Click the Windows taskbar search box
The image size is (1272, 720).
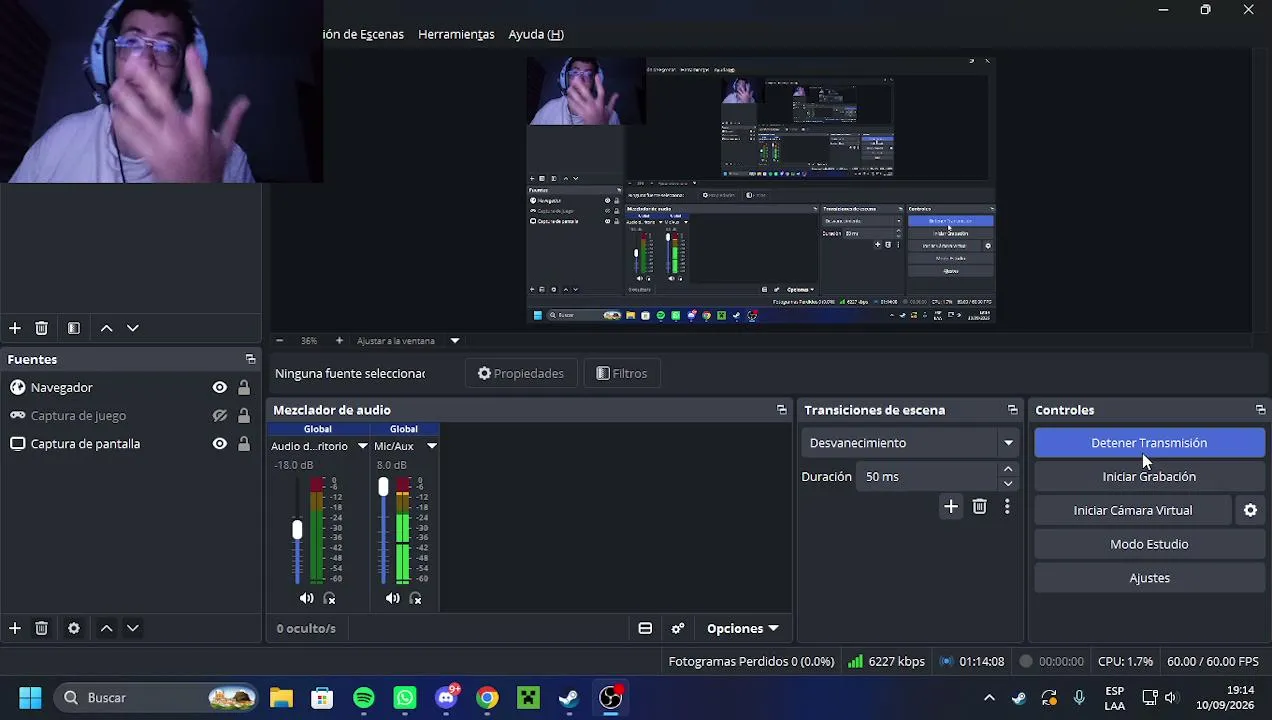[157, 698]
